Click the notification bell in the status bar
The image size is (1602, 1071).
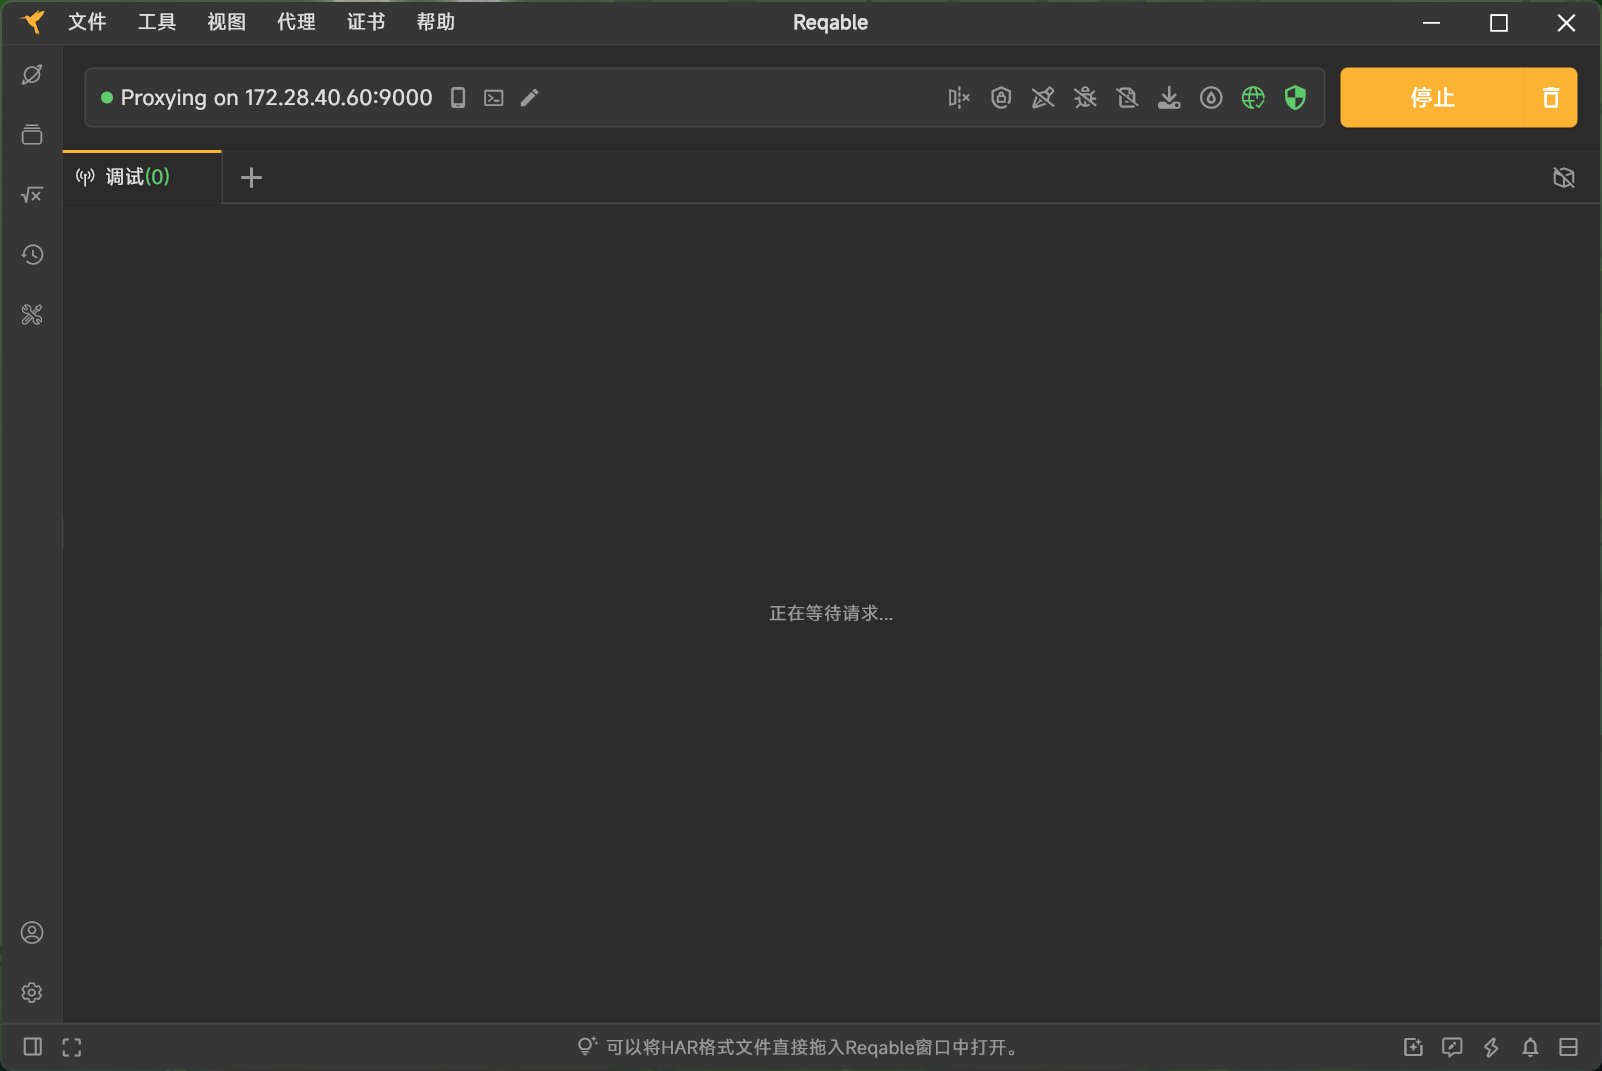1529,1047
